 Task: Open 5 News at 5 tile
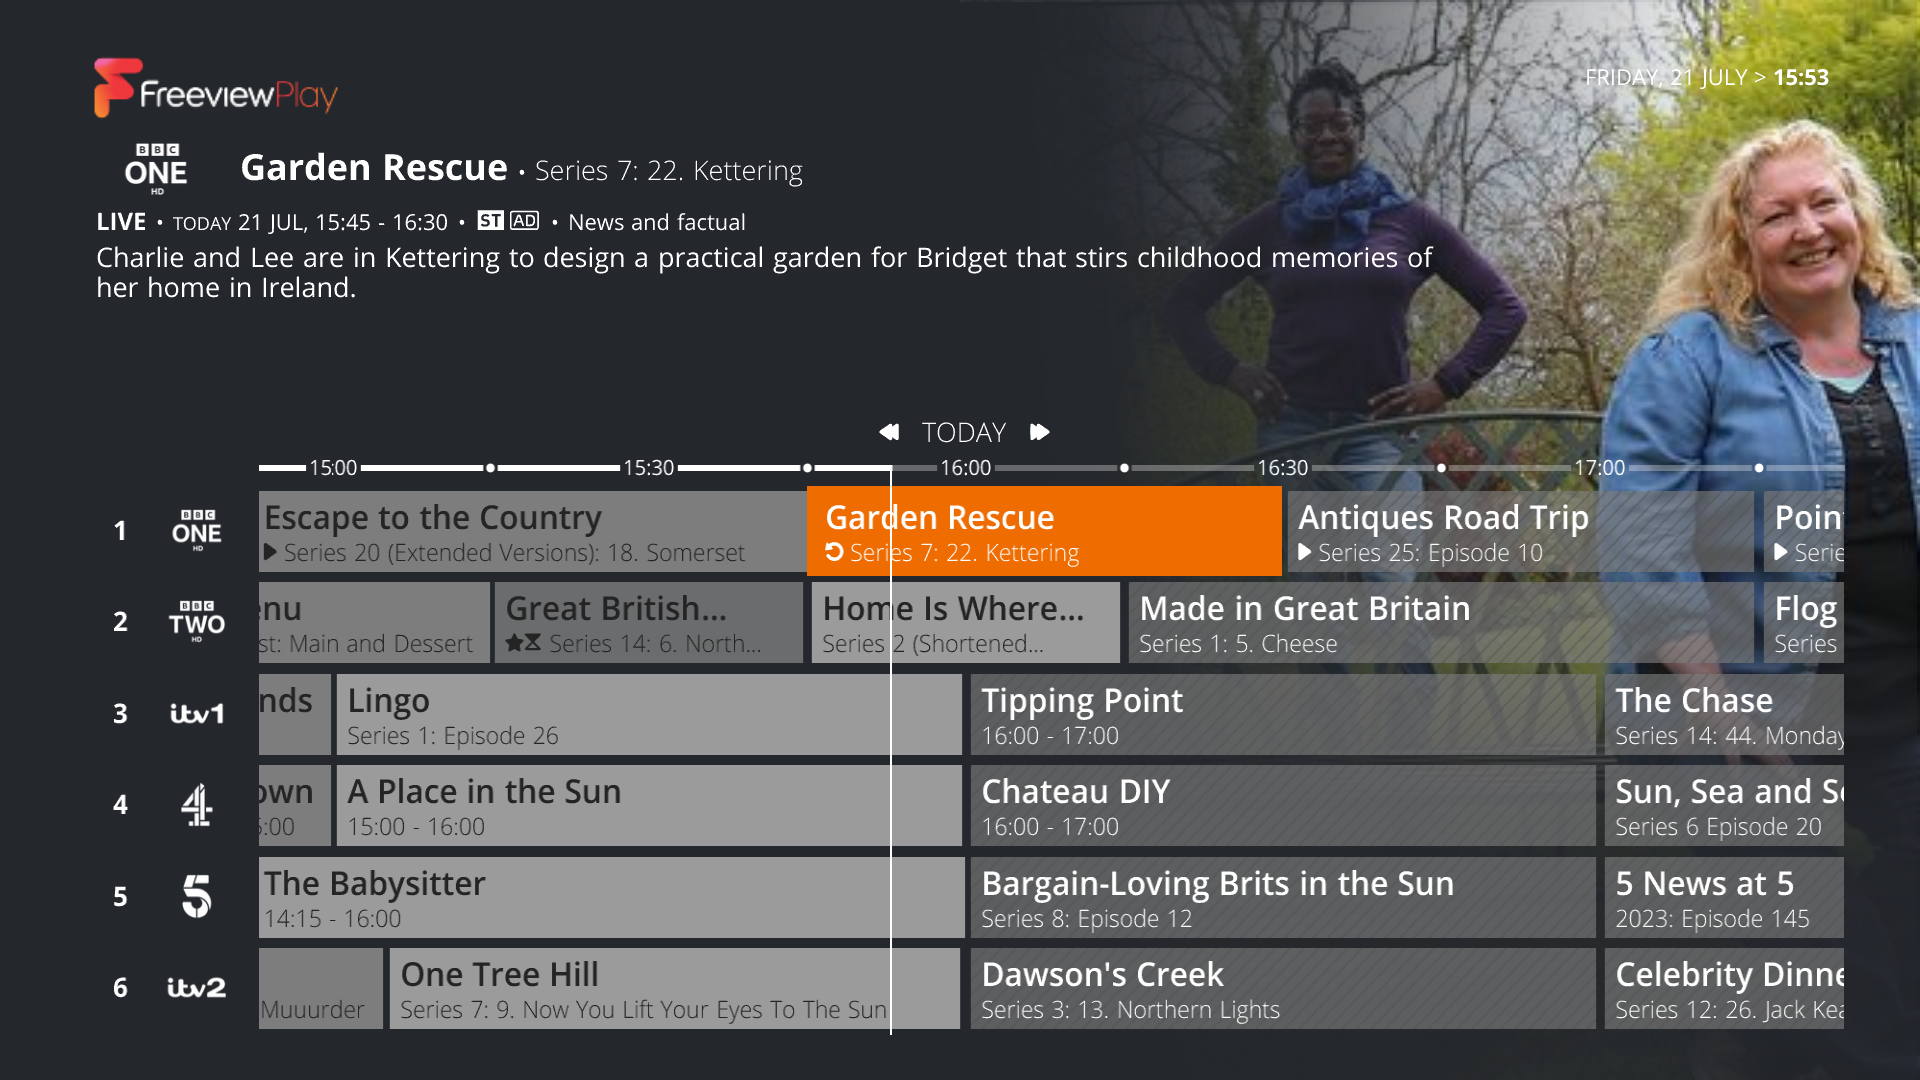click(x=1724, y=897)
